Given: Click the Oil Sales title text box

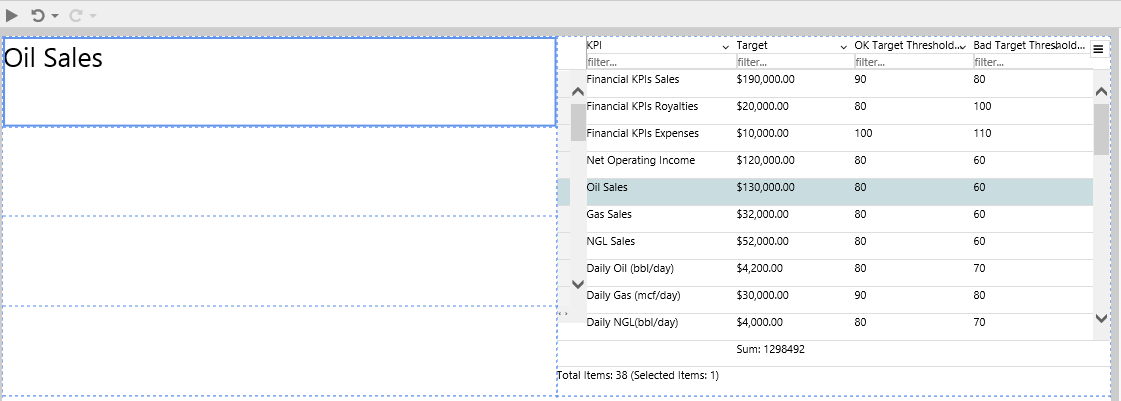Looking at the screenshot, I should 279,82.
